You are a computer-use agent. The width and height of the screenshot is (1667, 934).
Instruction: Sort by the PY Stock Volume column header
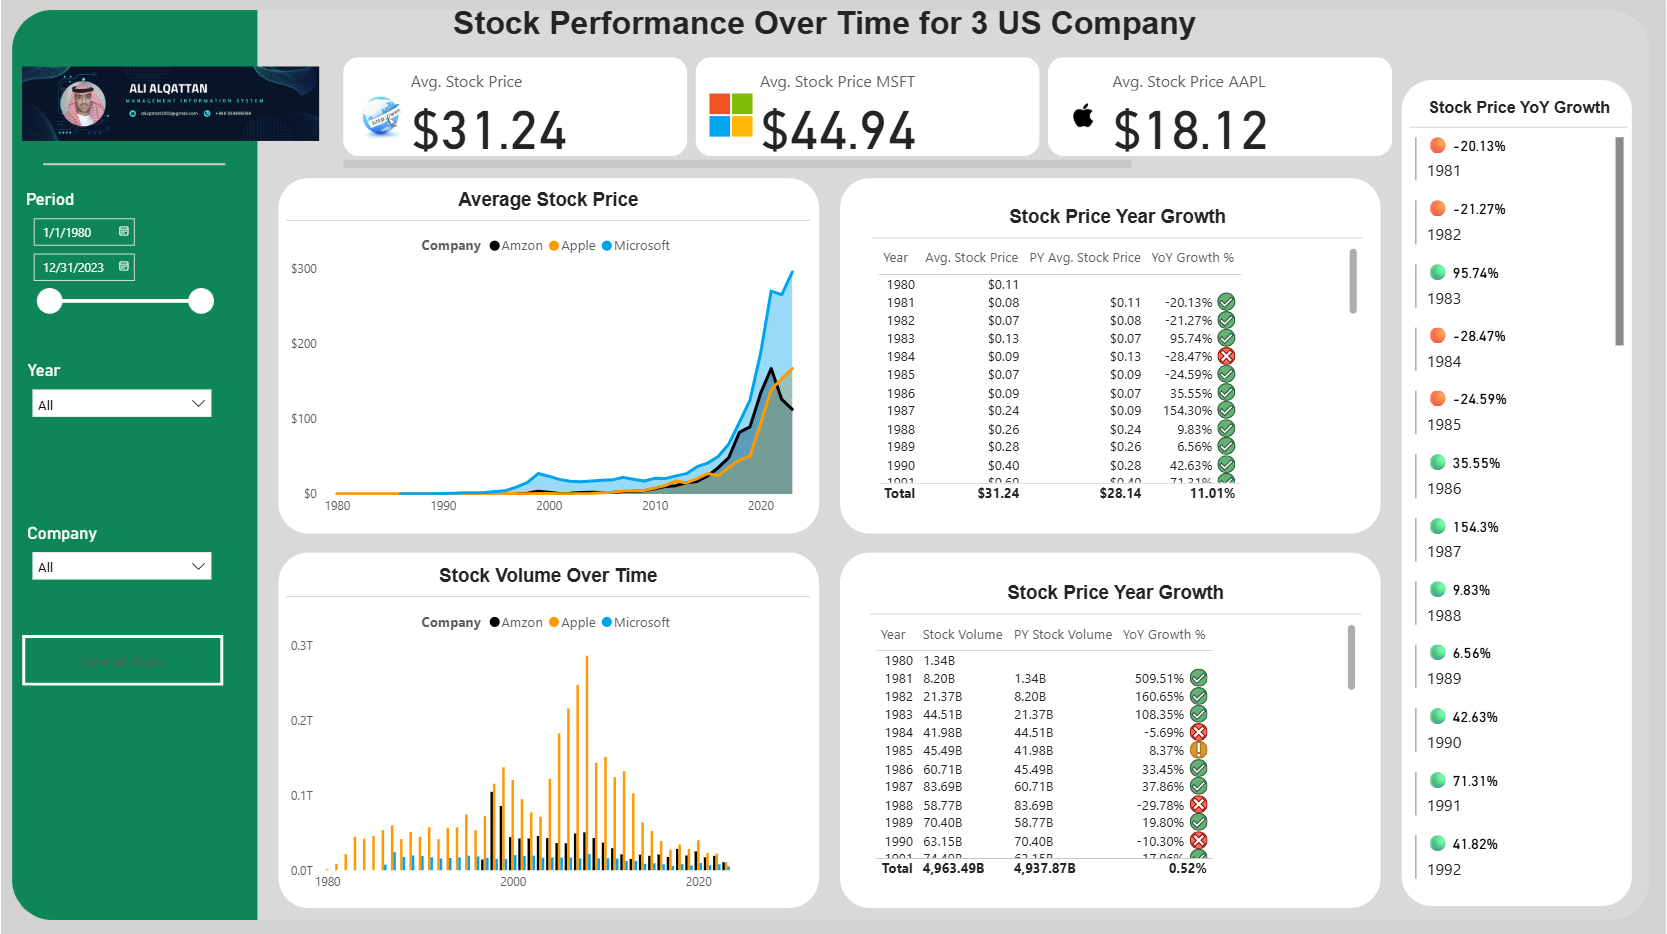click(x=1062, y=635)
